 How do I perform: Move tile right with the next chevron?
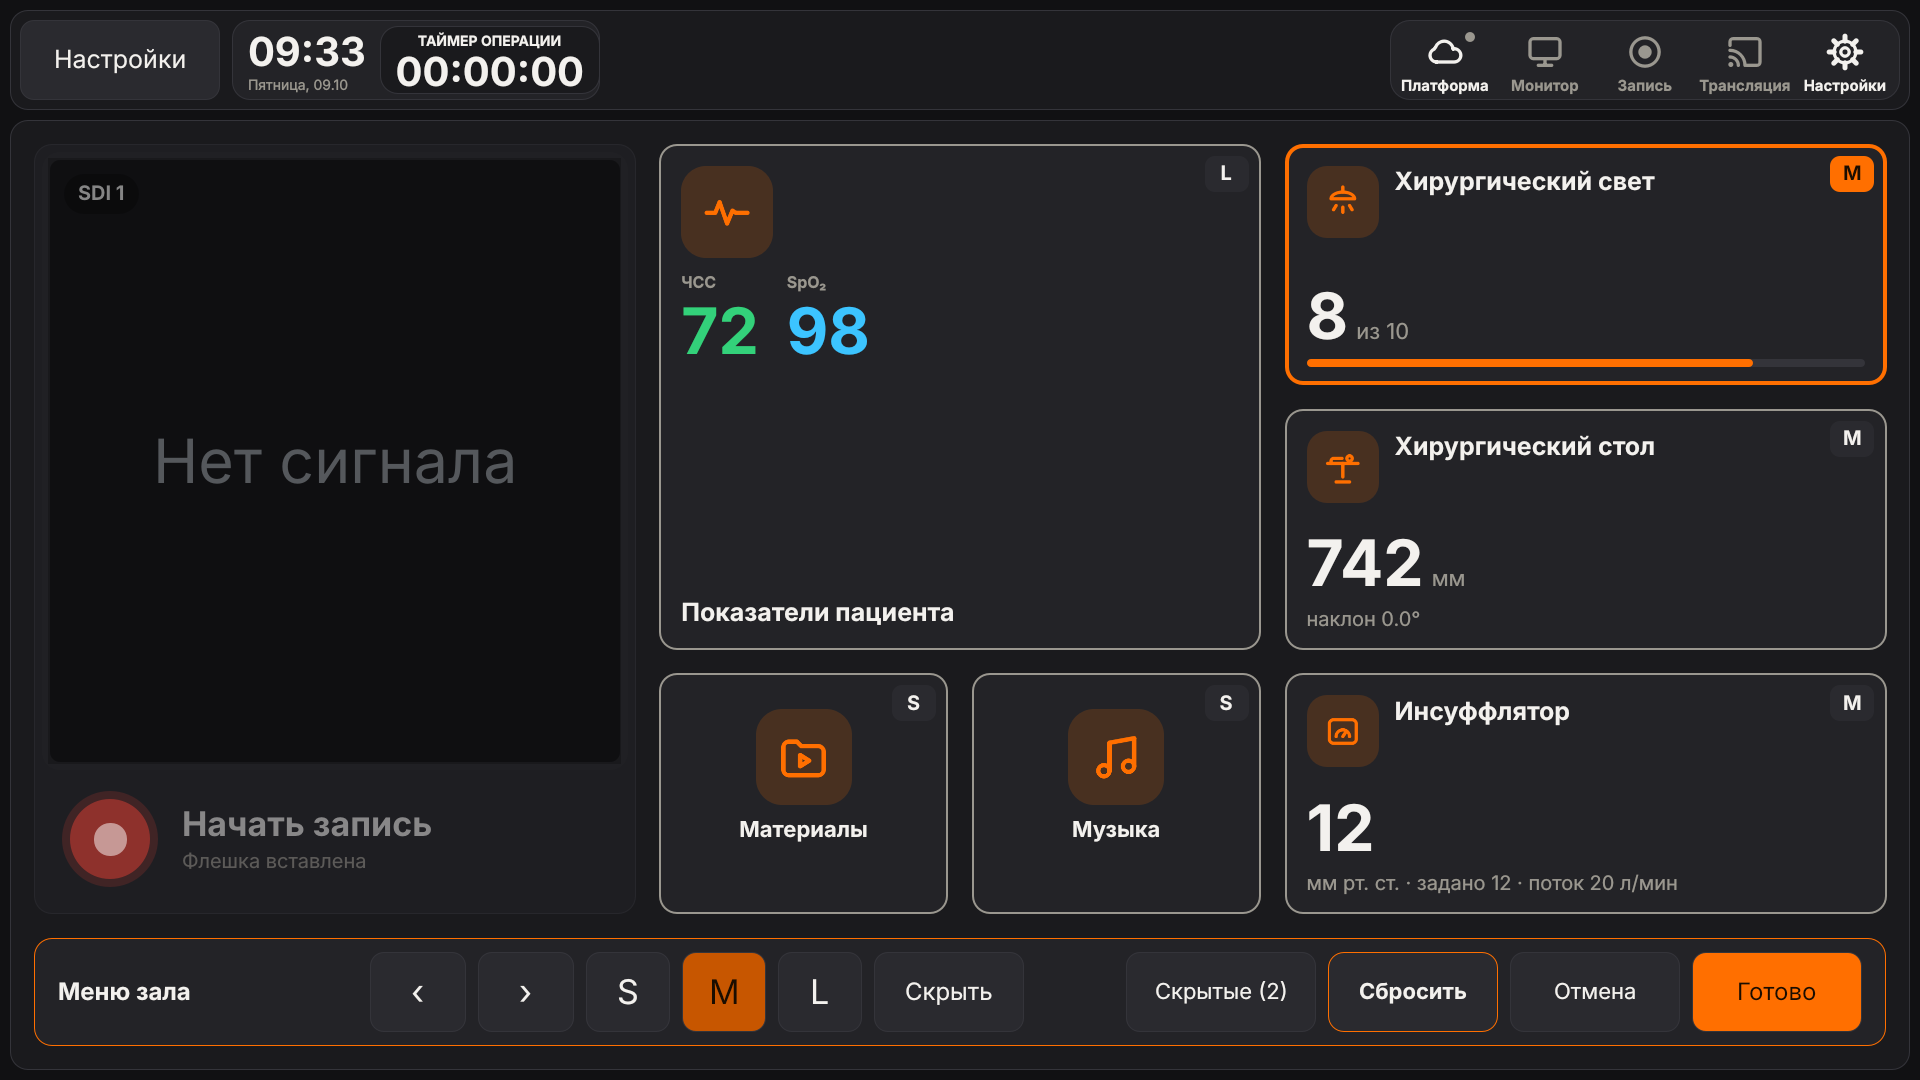coord(525,992)
